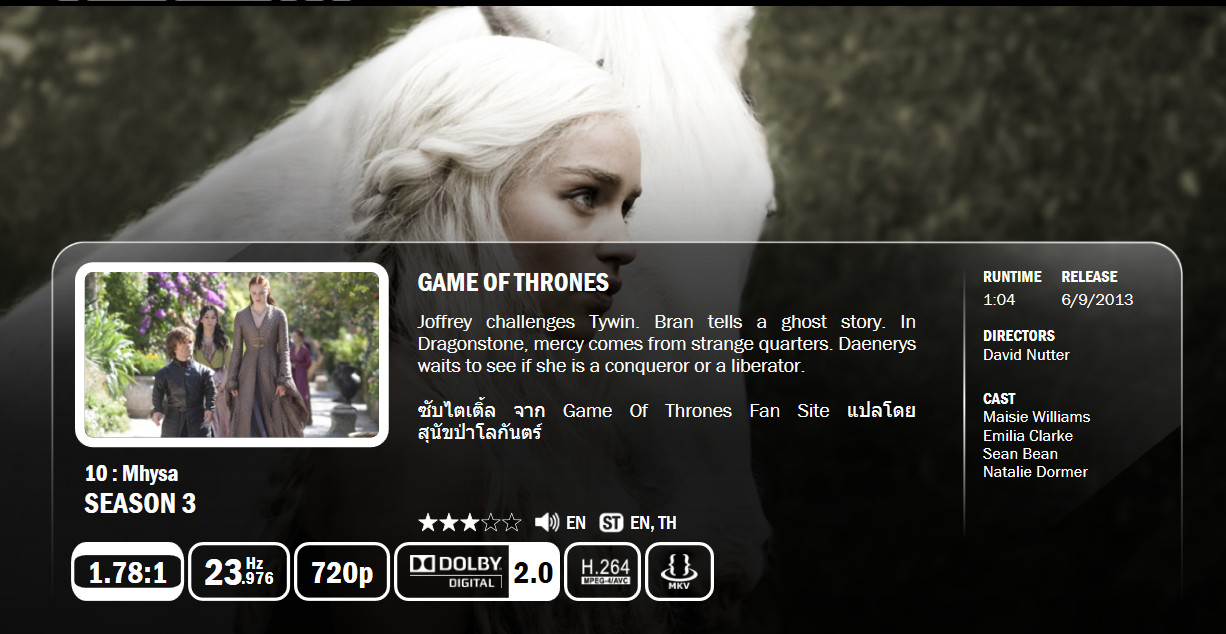Click the H.264 MPEG-4/AVC codec badge
The image size is (1226, 634).
click(602, 571)
